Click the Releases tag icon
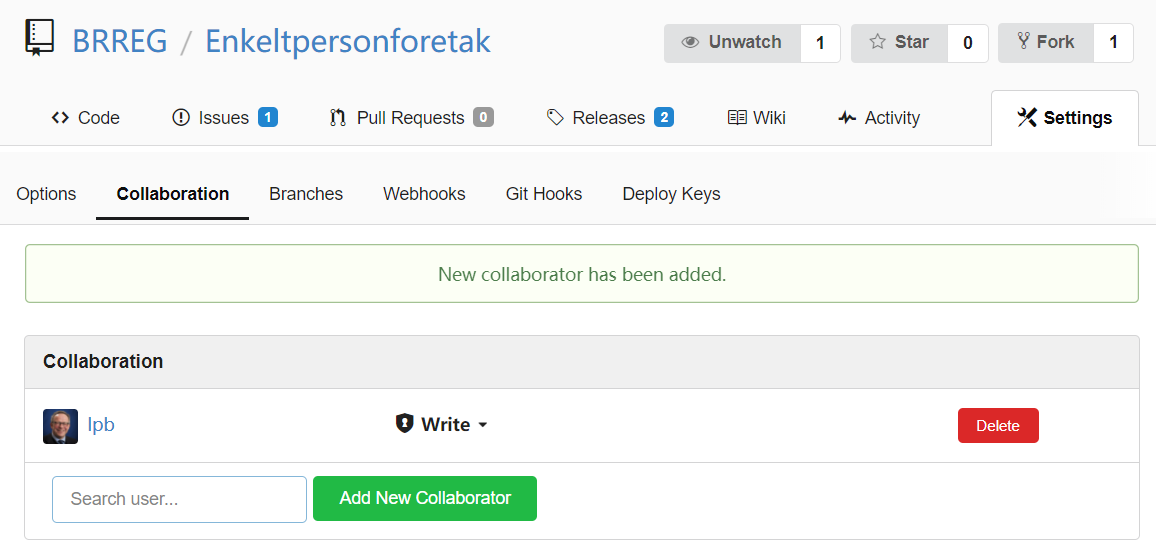 click(555, 118)
